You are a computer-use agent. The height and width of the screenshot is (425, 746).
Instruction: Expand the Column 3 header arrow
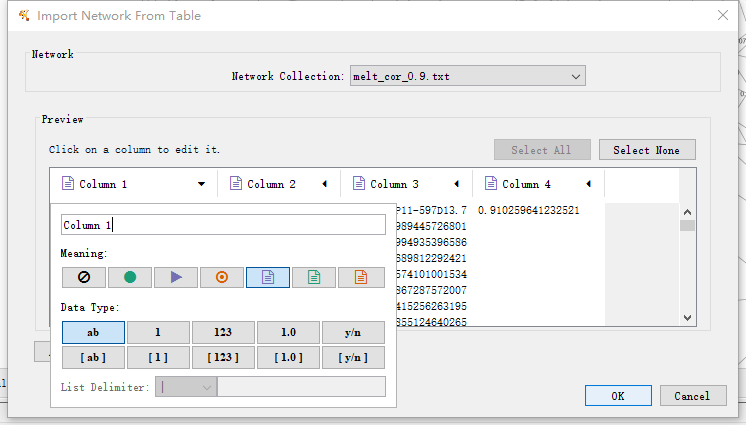coord(457,184)
